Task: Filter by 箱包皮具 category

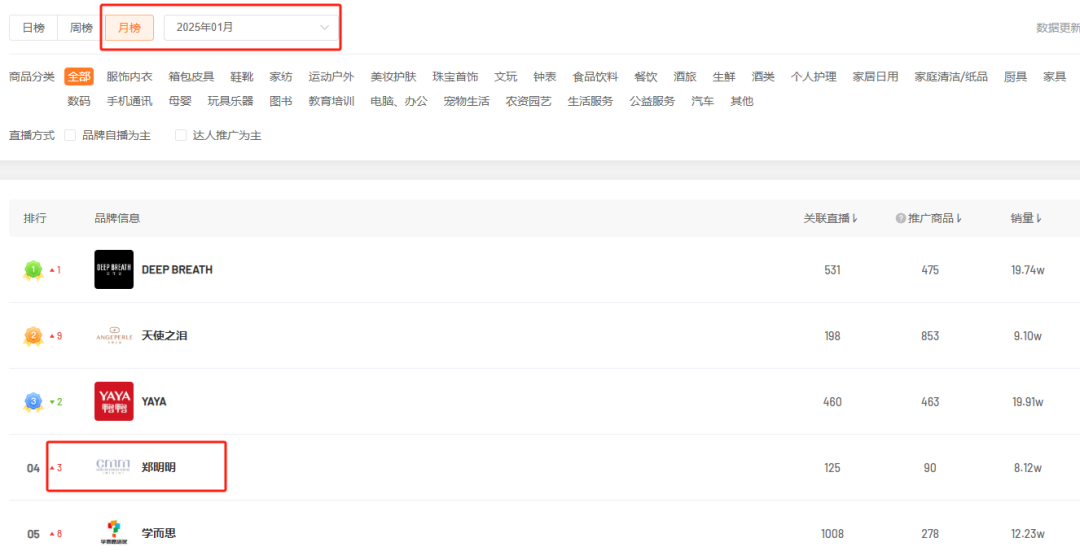Action: click(x=191, y=76)
